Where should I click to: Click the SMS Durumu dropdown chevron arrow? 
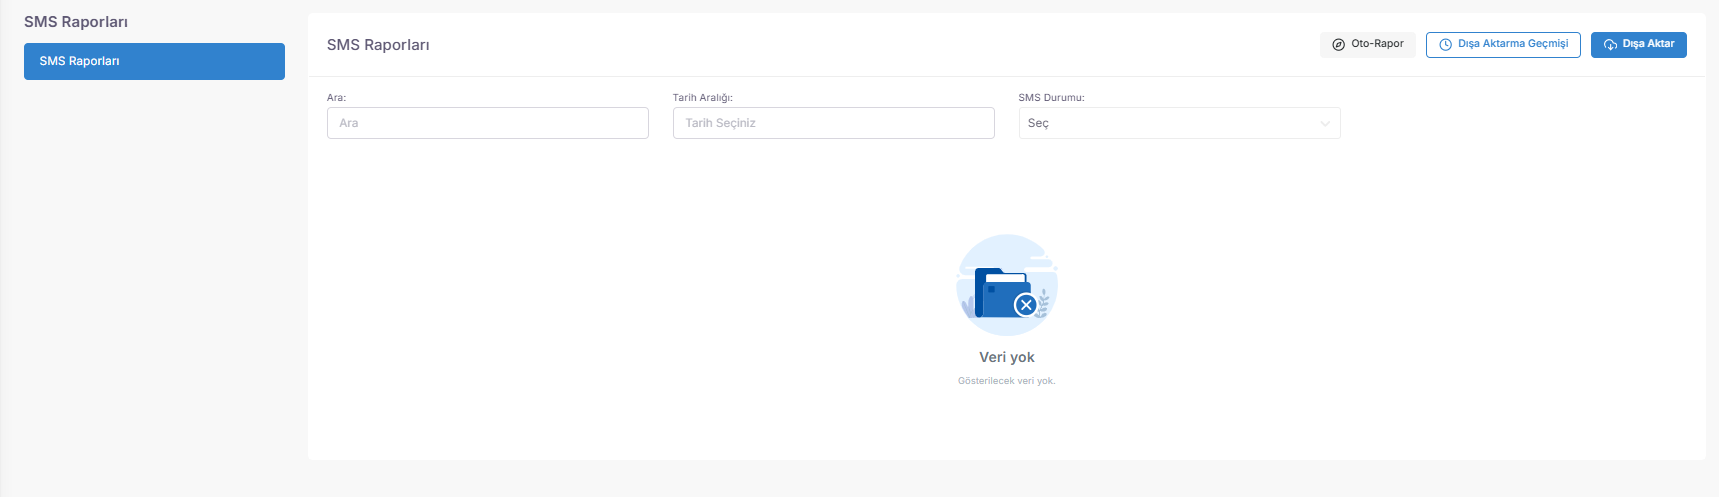click(1325, 124)
